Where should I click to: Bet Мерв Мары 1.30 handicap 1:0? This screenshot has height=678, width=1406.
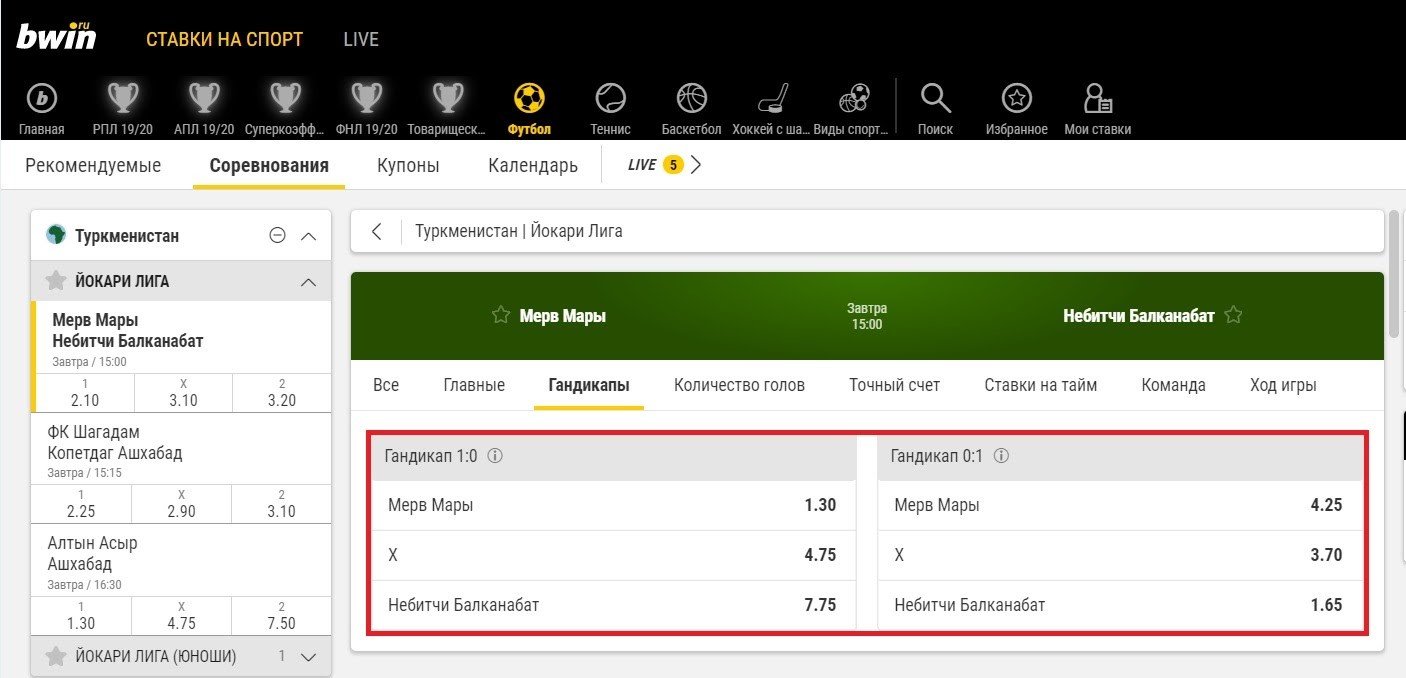(x=613, y=505)
